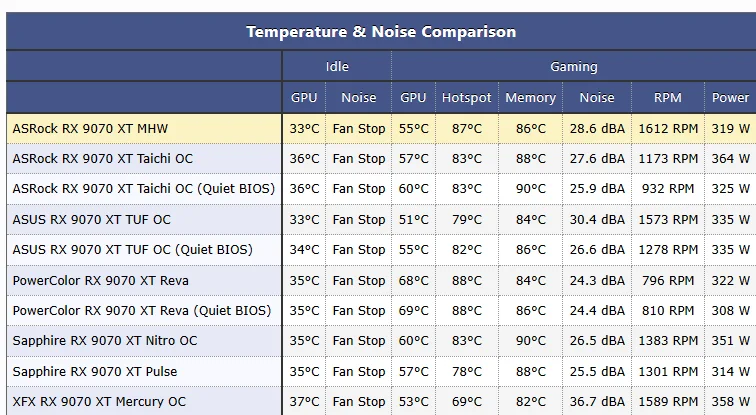756x415 pixels.
Task: Select ASRock RX 9070 XT Taichi OC row
Action: 381,159
